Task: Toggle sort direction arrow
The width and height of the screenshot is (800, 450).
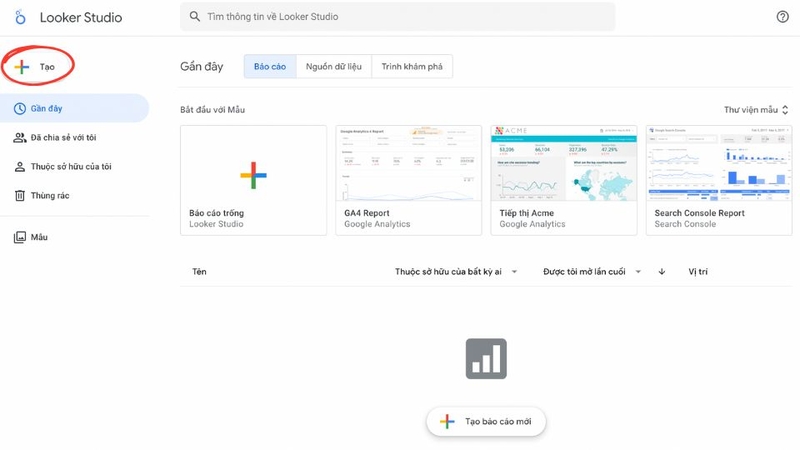Action: coord(662,271)
